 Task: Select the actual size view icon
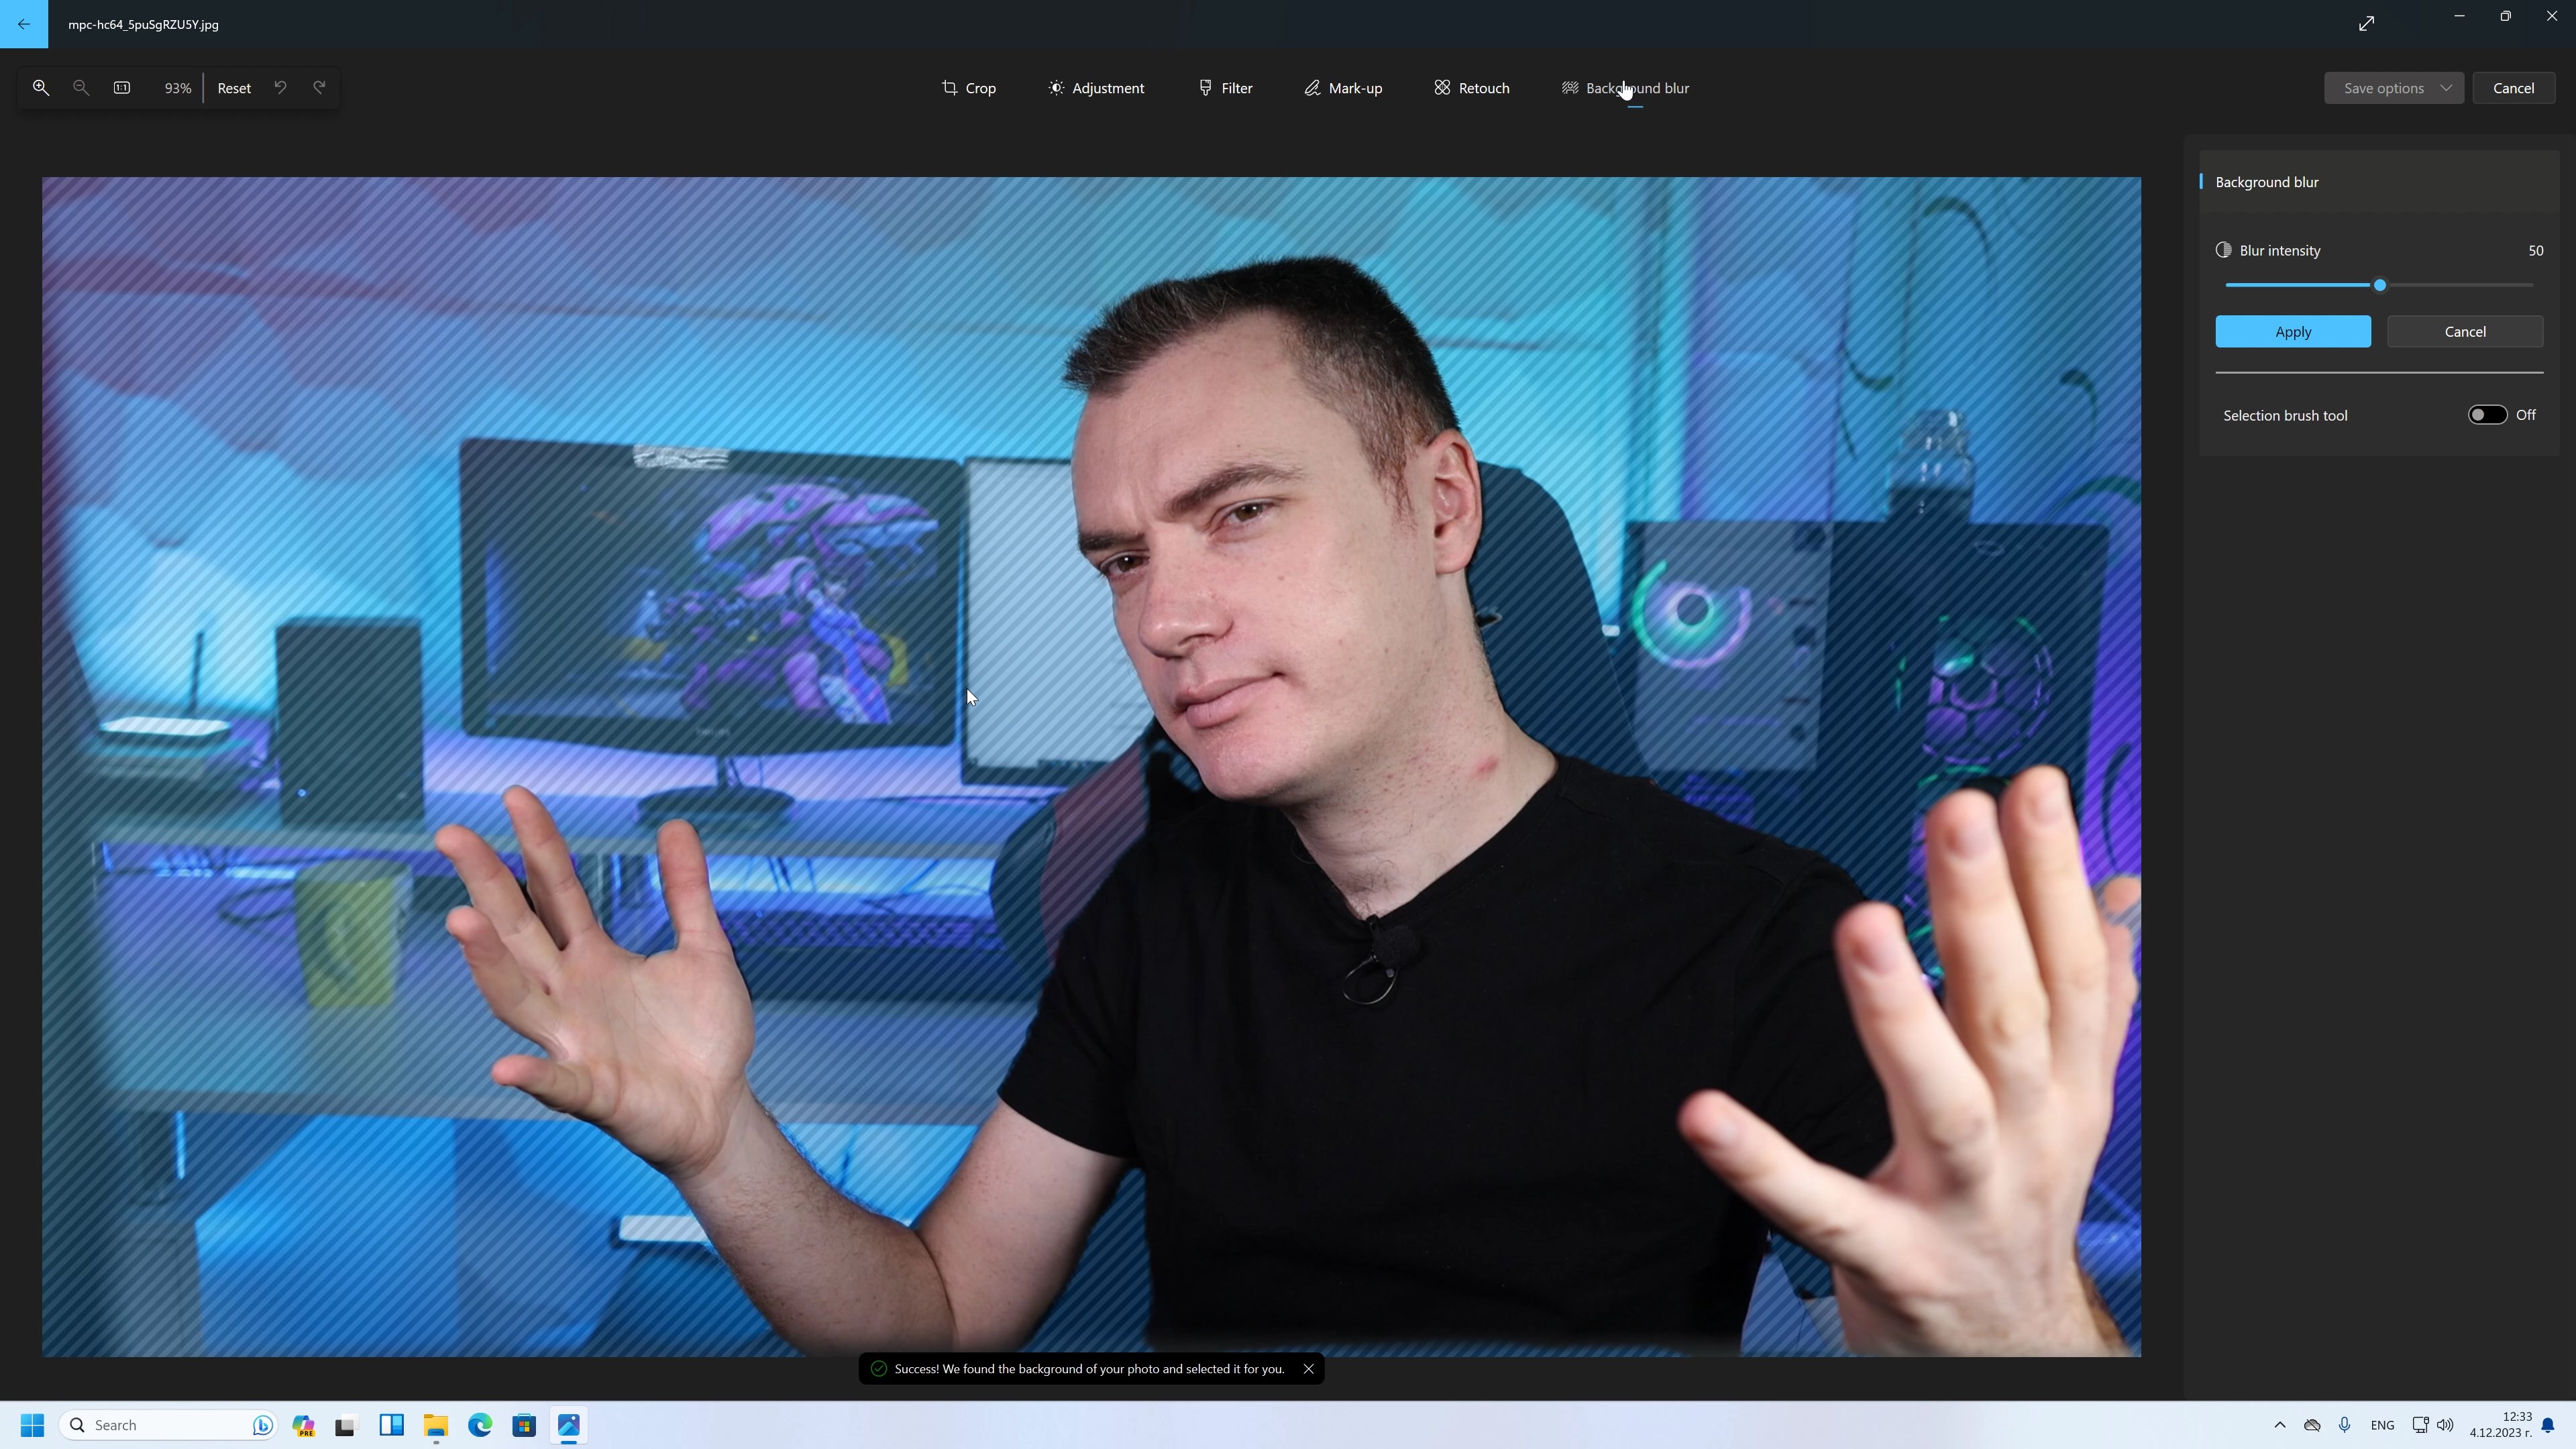coord(122,88)
